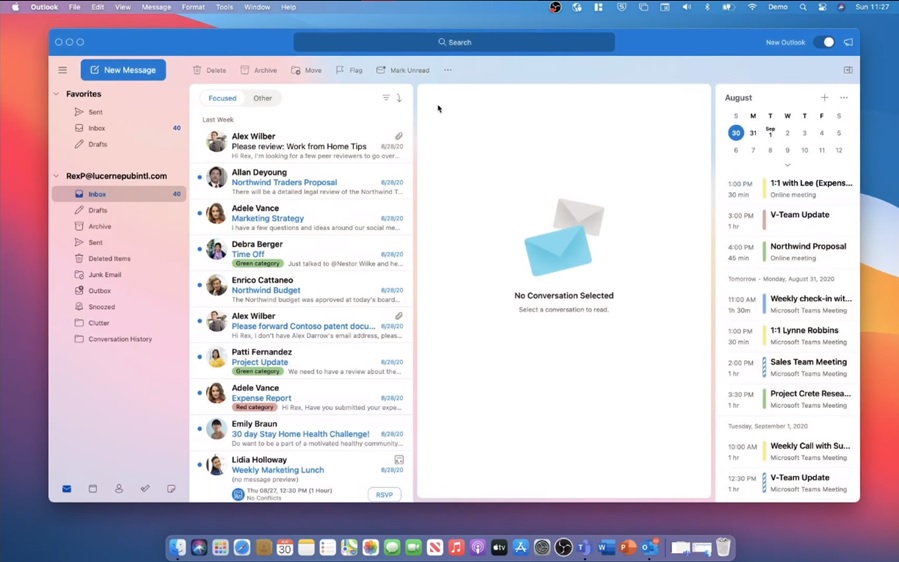Switch to Notes view icon
This screenshot has width=899, height=562.
[x=171, y=489]
